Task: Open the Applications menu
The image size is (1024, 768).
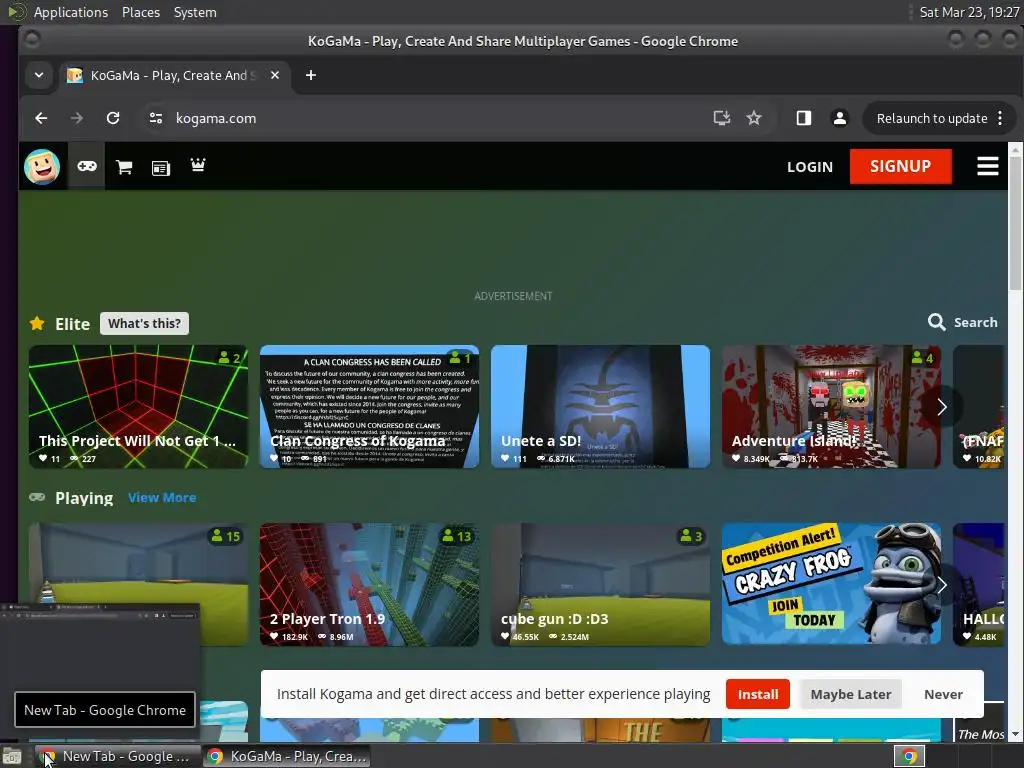Action: 71,12
